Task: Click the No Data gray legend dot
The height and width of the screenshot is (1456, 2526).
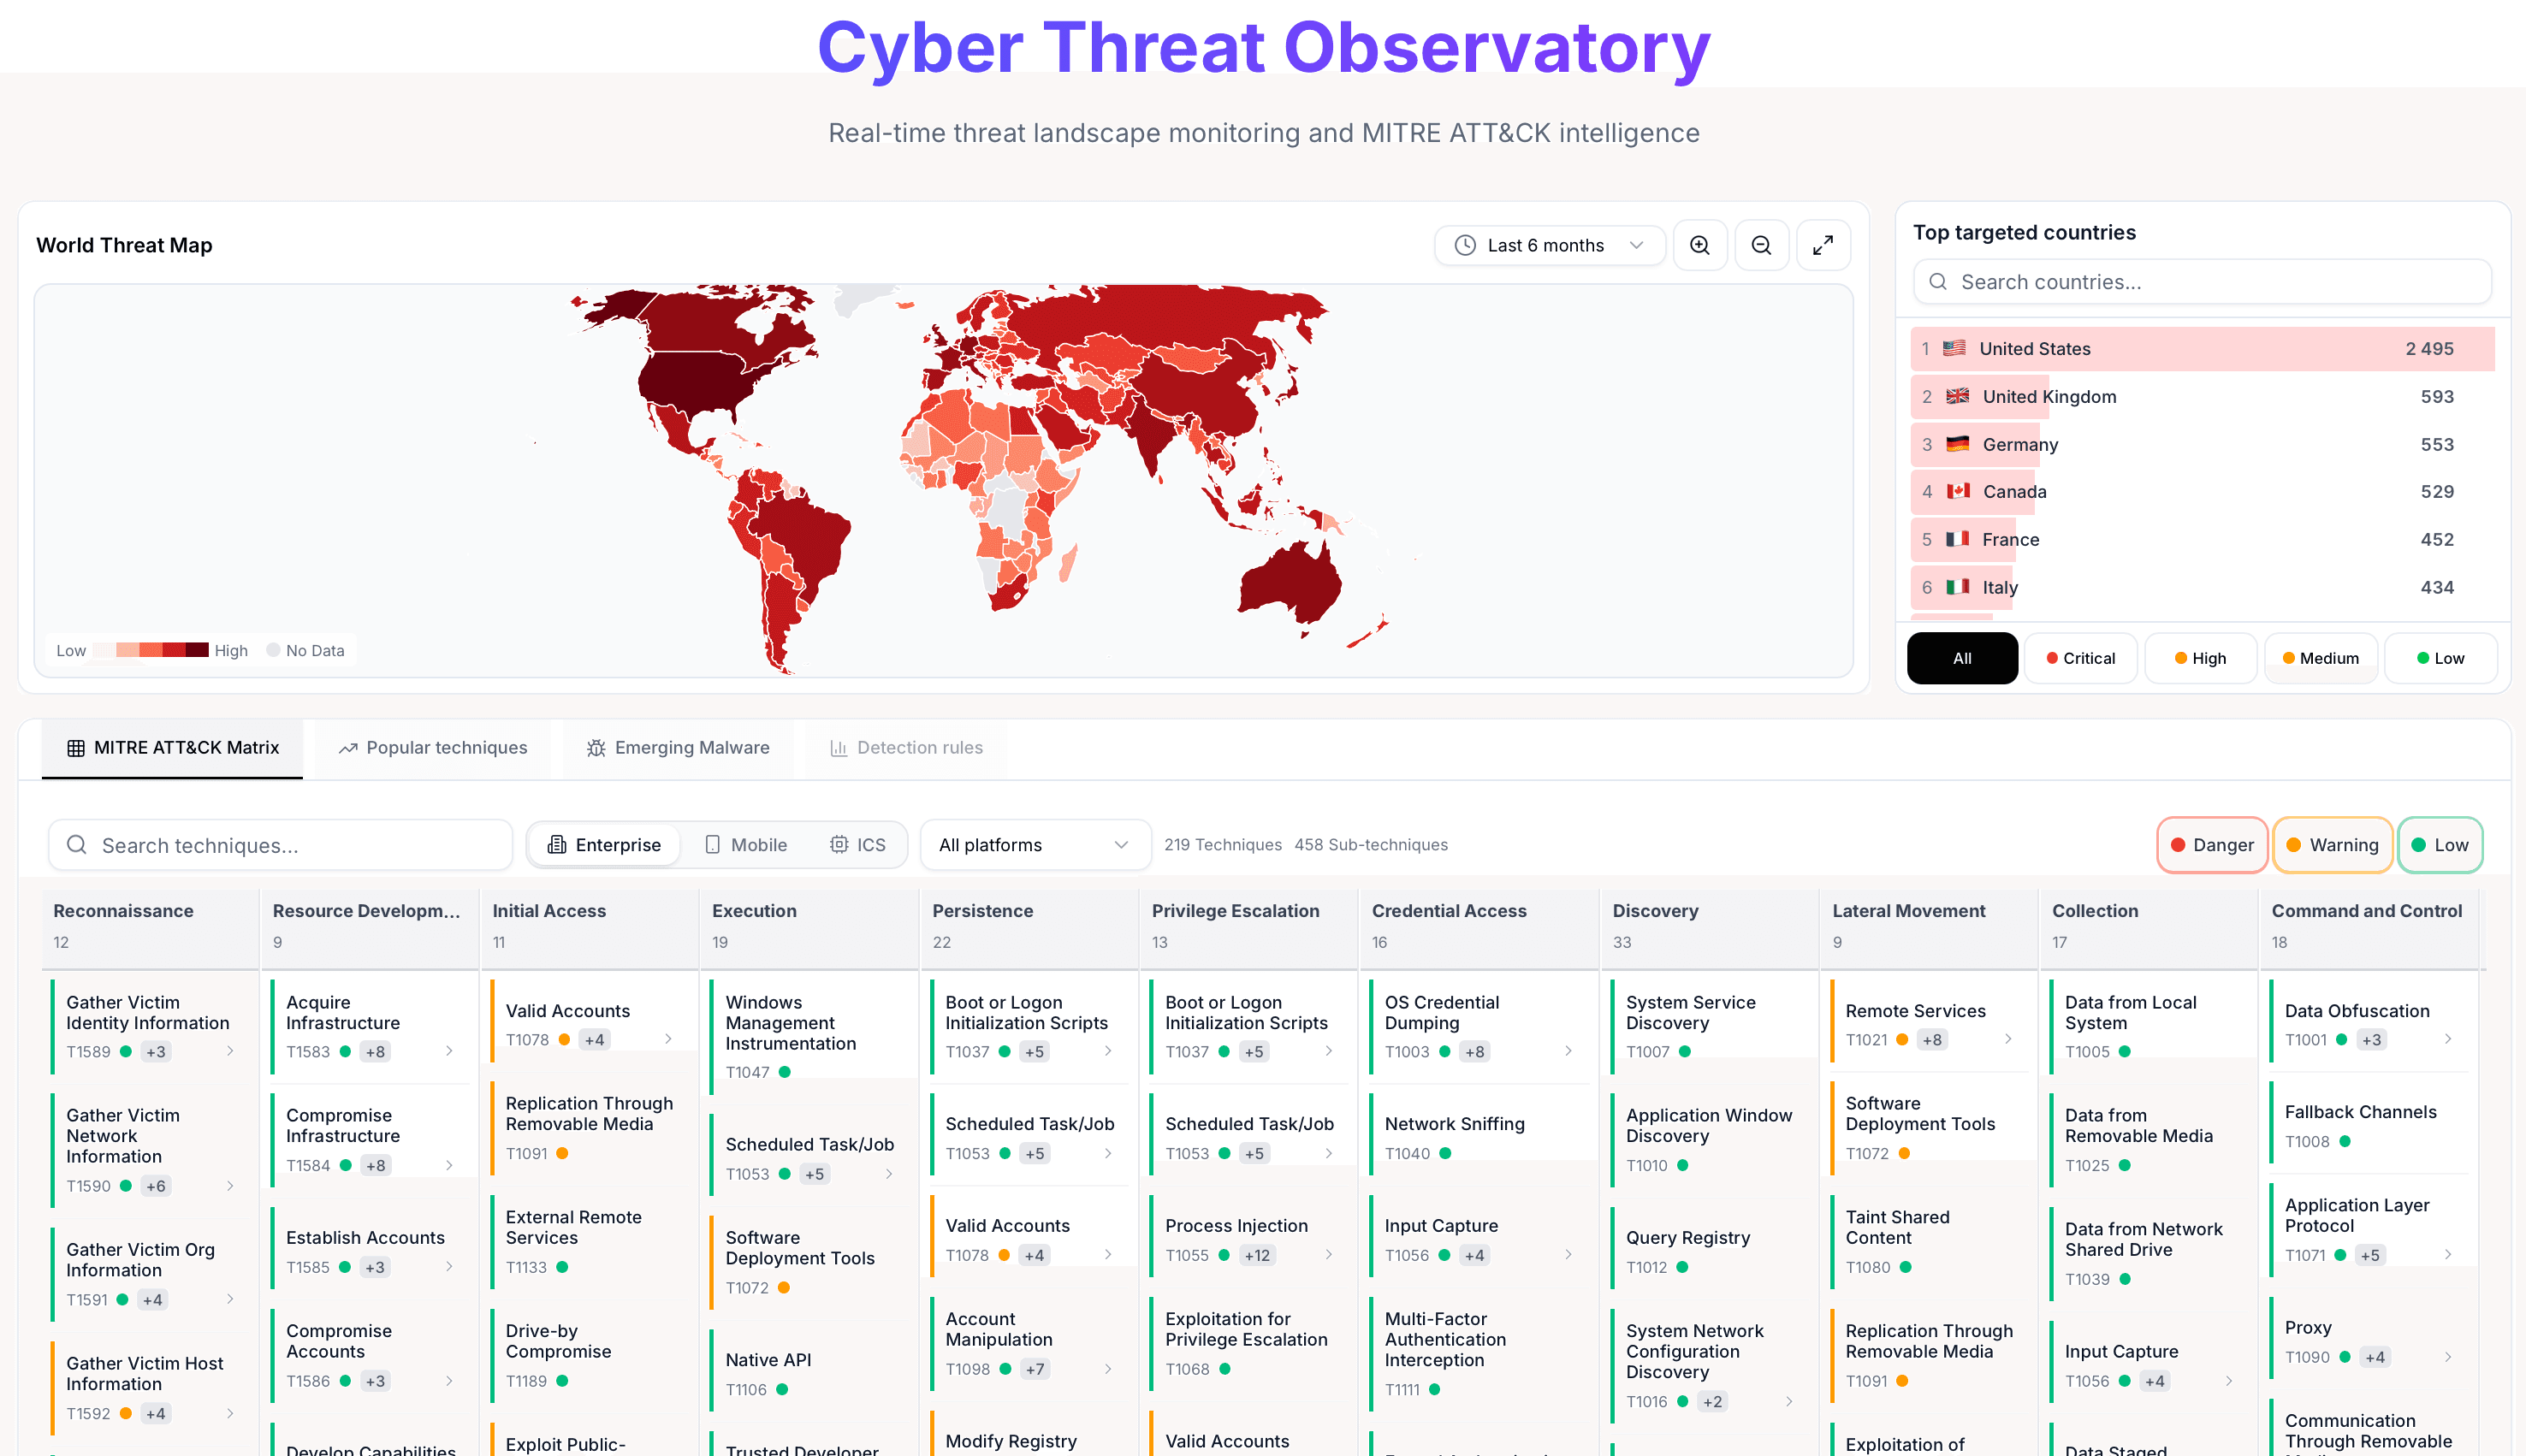Action: coord(272,650)
